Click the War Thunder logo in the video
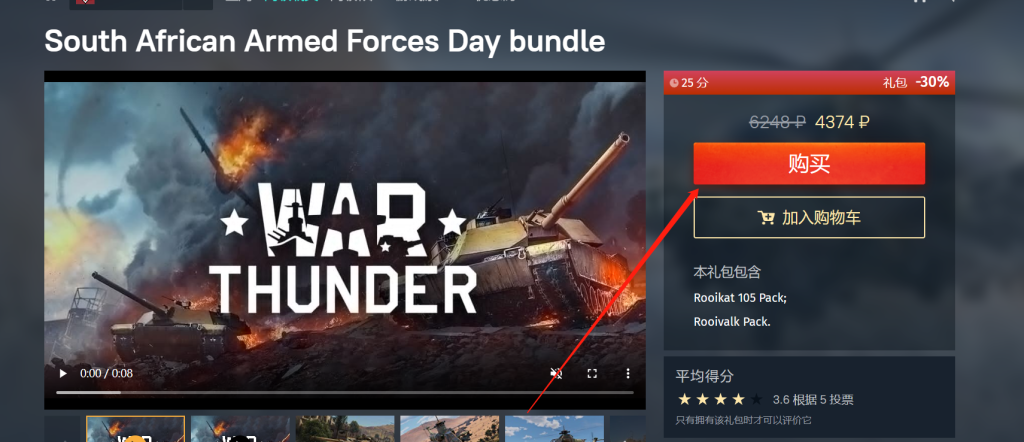Screen dimensions: 1024x442 [345, 247]
